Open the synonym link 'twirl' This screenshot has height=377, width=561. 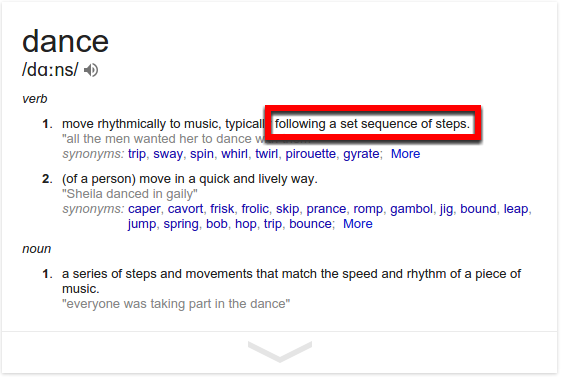click(267, 154)
